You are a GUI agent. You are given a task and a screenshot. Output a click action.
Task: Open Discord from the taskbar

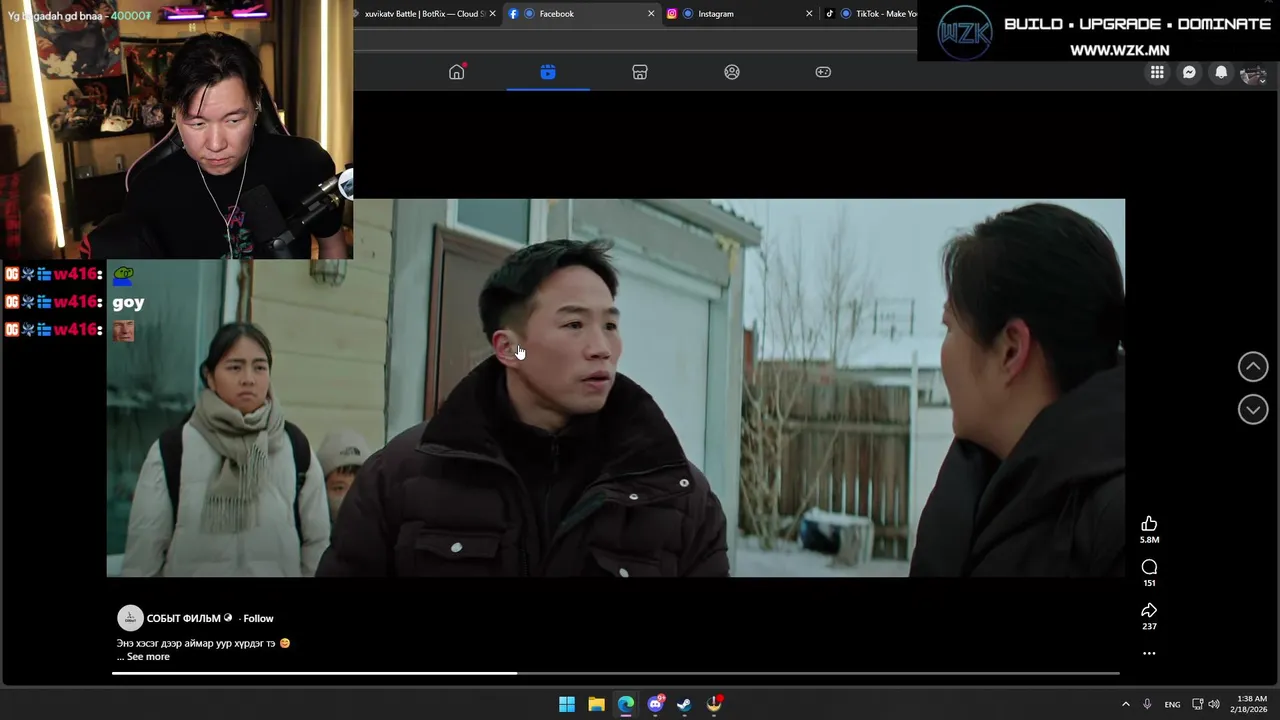point(655,704)
